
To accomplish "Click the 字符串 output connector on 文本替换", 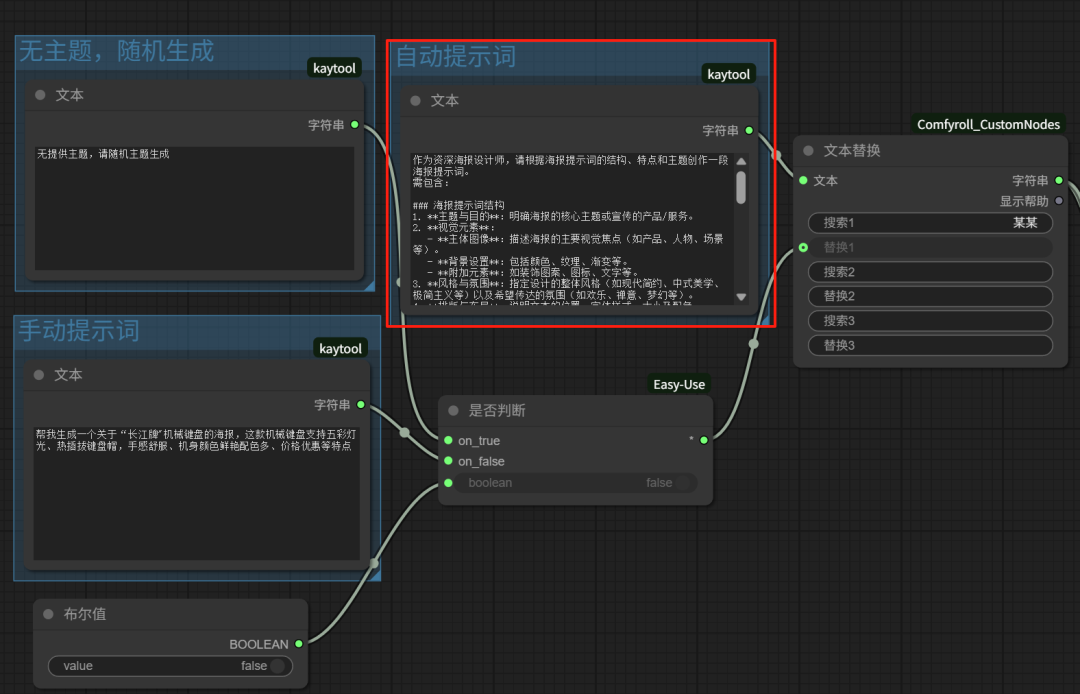I will click(x=1059, y=180).
